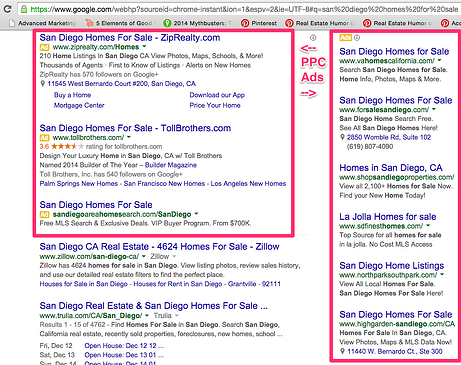
Task: Open San Diego Homes For Sale - ZipRealty.com ad
Action: 130,38
